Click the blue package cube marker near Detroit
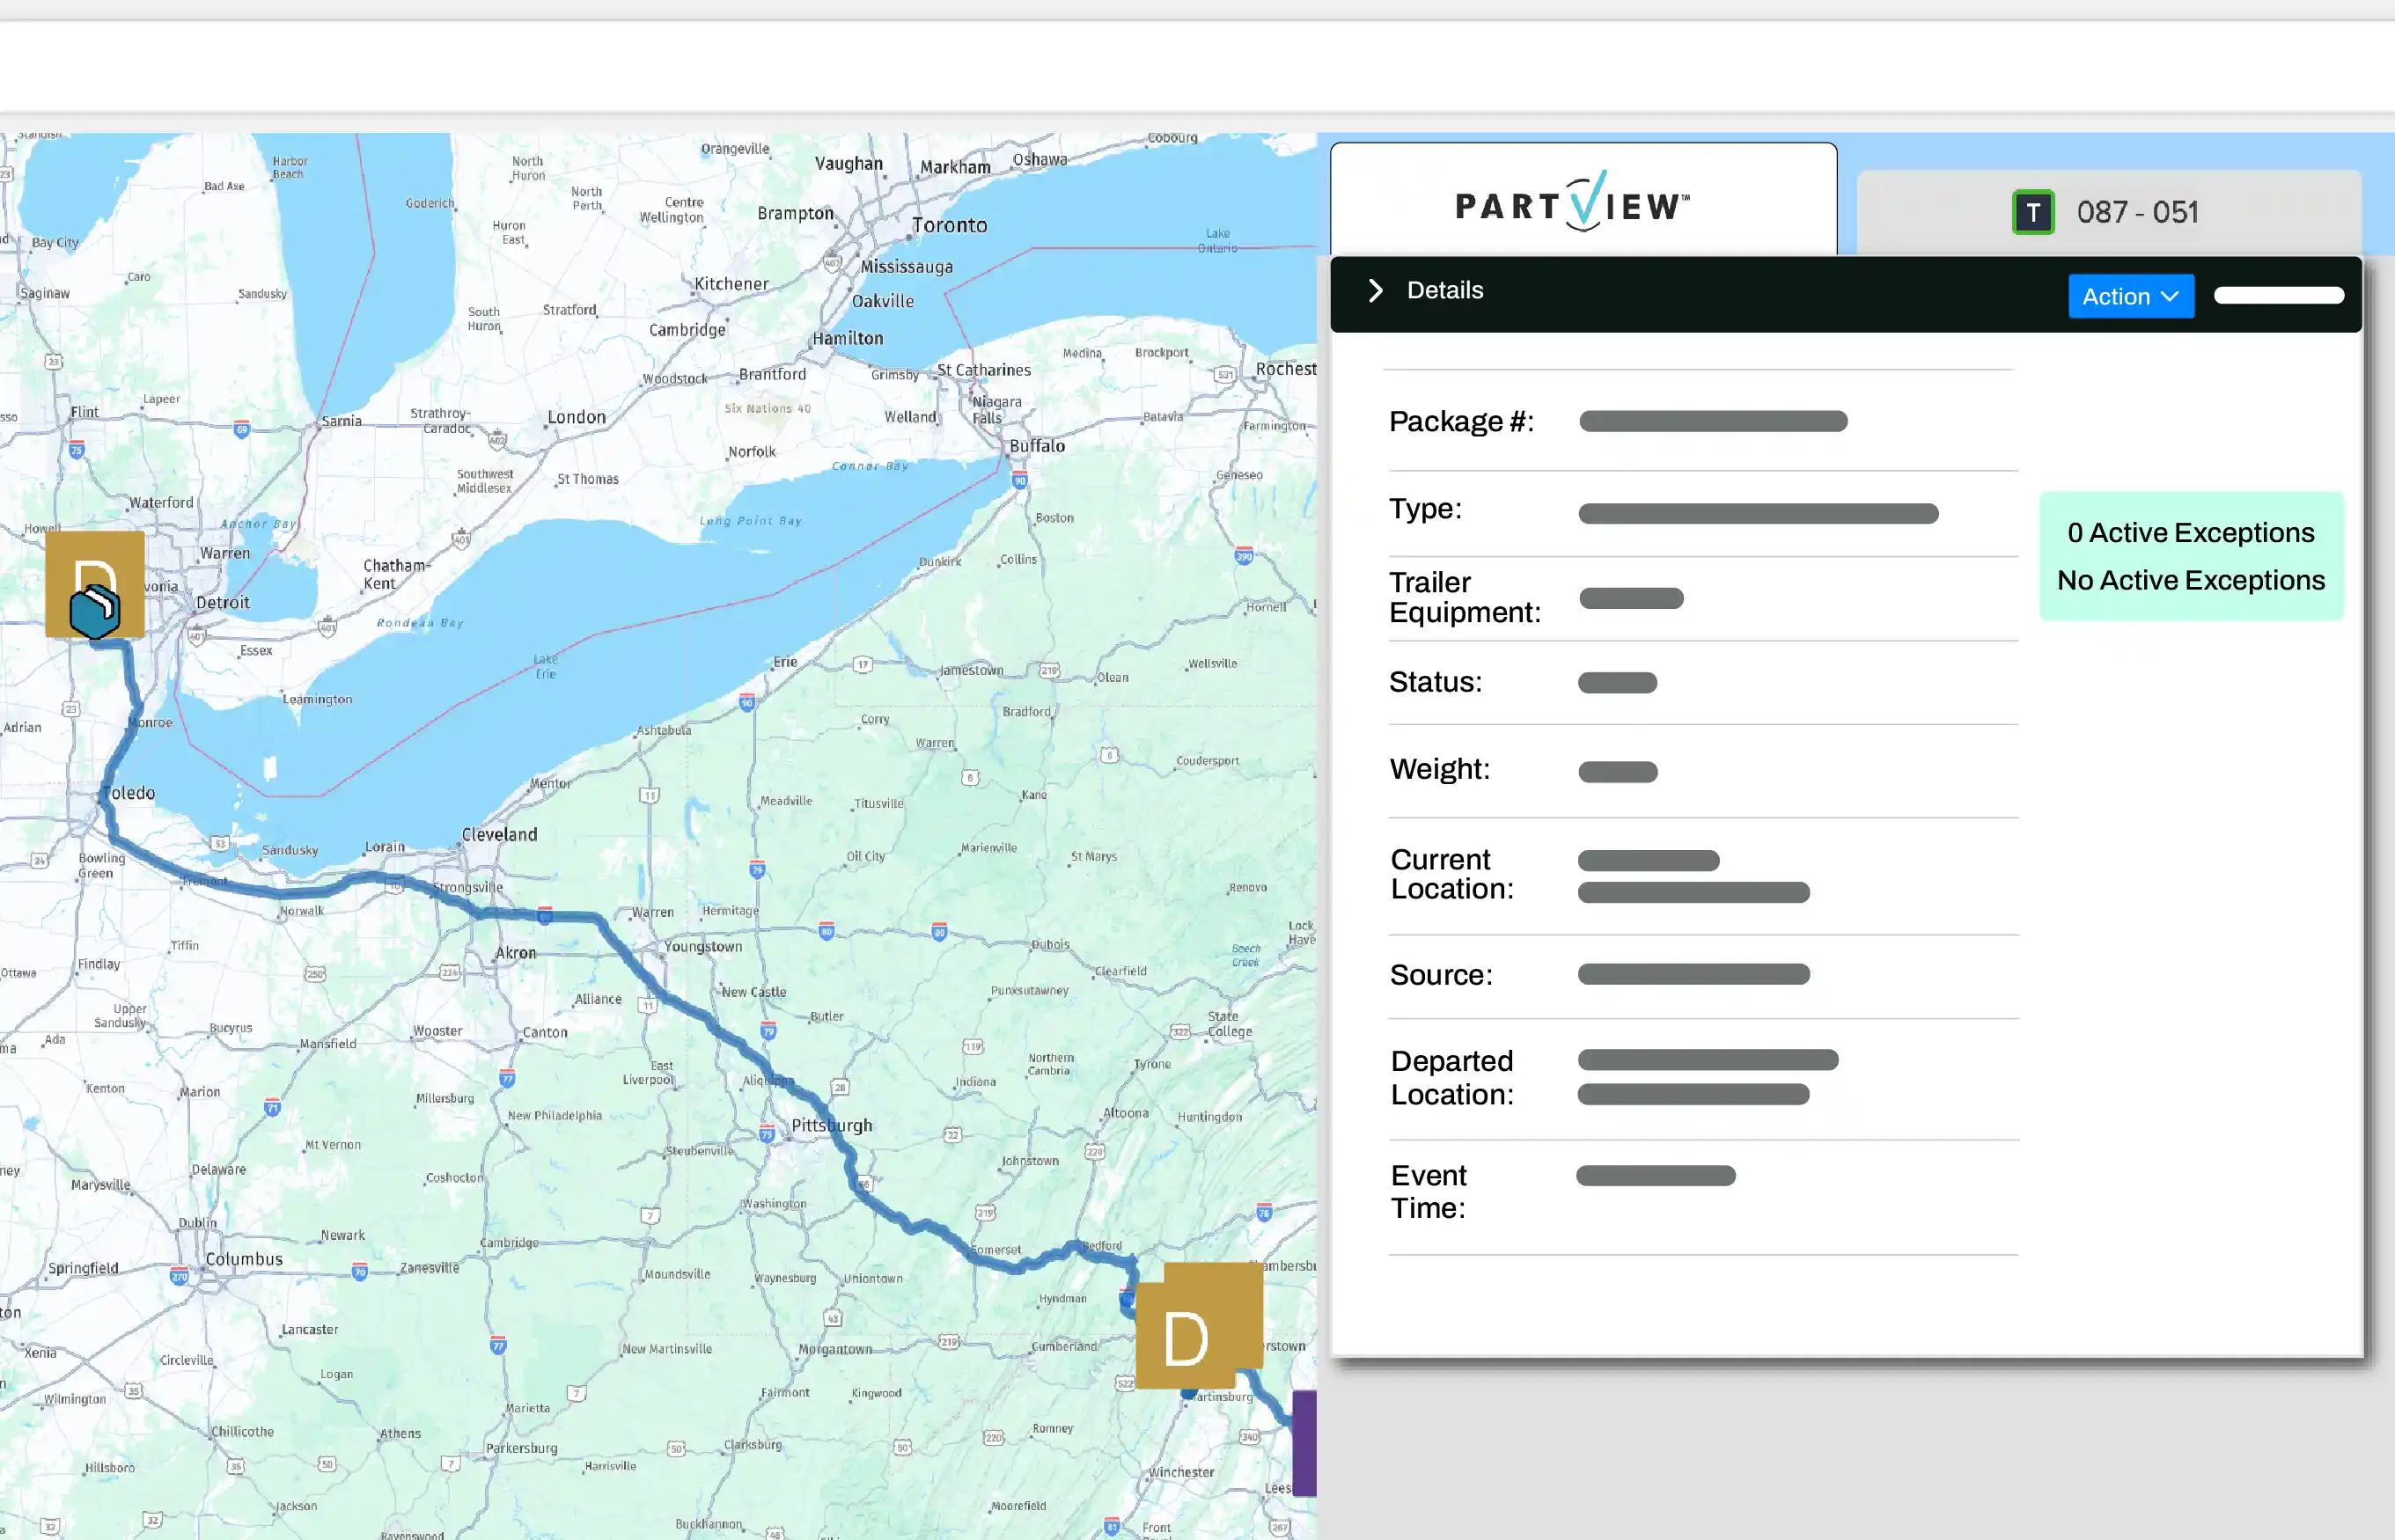This screenshot has width=2395, height=1540. (x=95, y=612)
